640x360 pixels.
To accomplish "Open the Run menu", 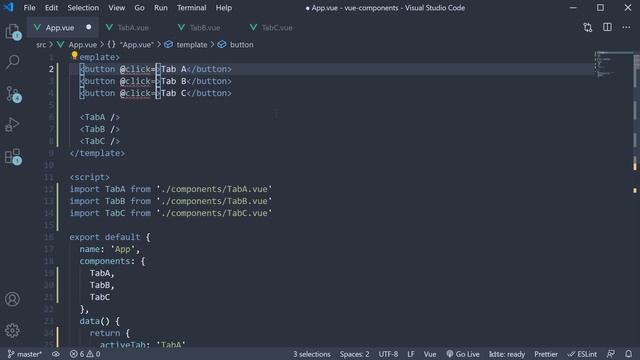I will point(161,8).
